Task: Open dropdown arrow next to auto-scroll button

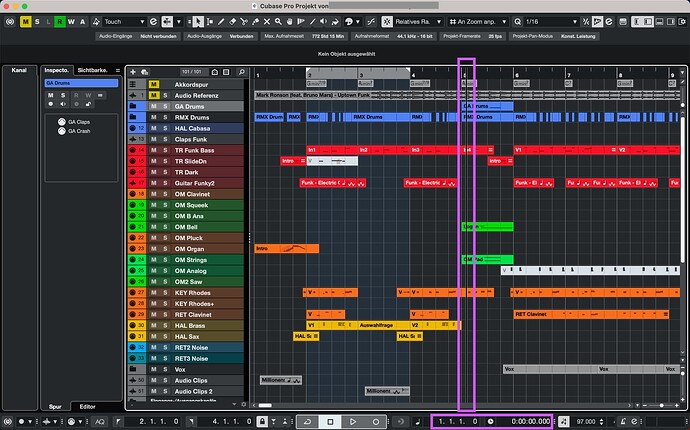Action: (179, 22)
